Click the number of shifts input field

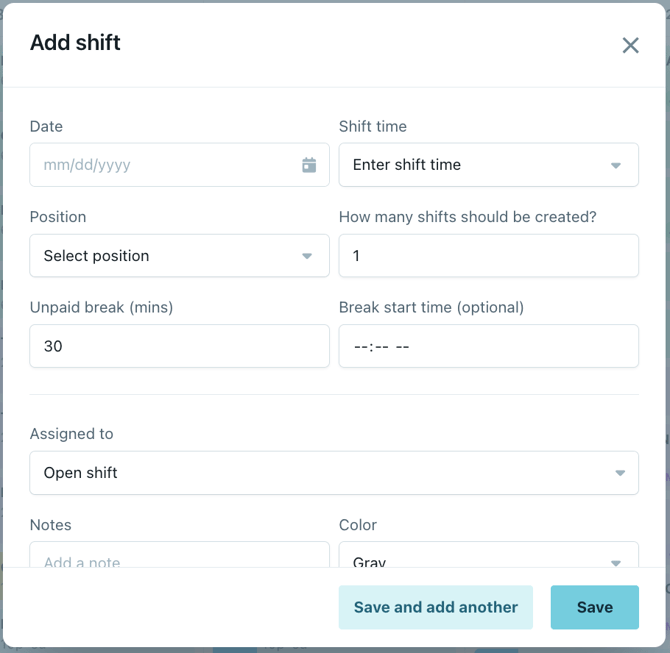(488, 256)
